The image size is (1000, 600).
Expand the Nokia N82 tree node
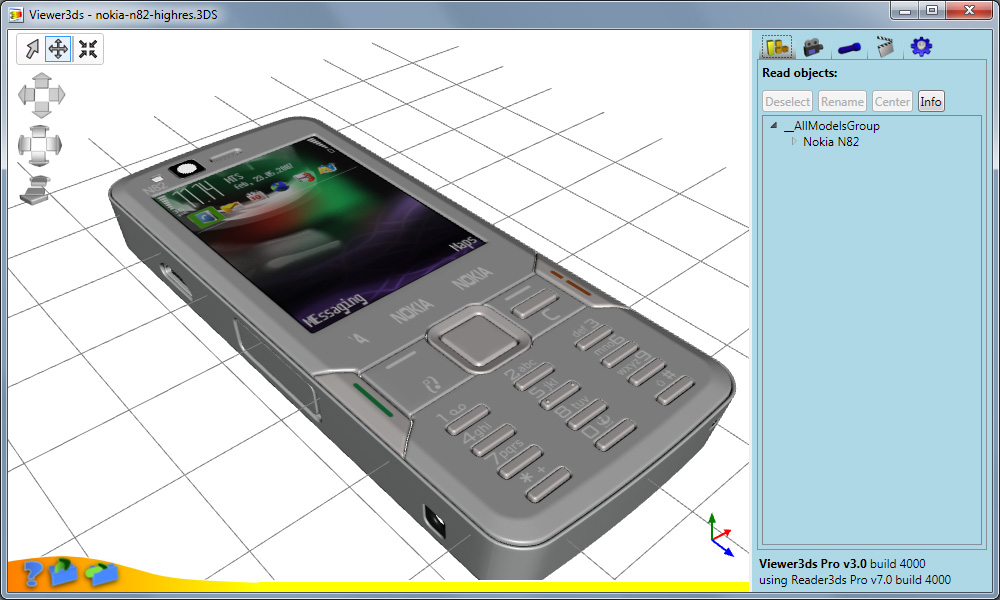(x=794, y=142)
